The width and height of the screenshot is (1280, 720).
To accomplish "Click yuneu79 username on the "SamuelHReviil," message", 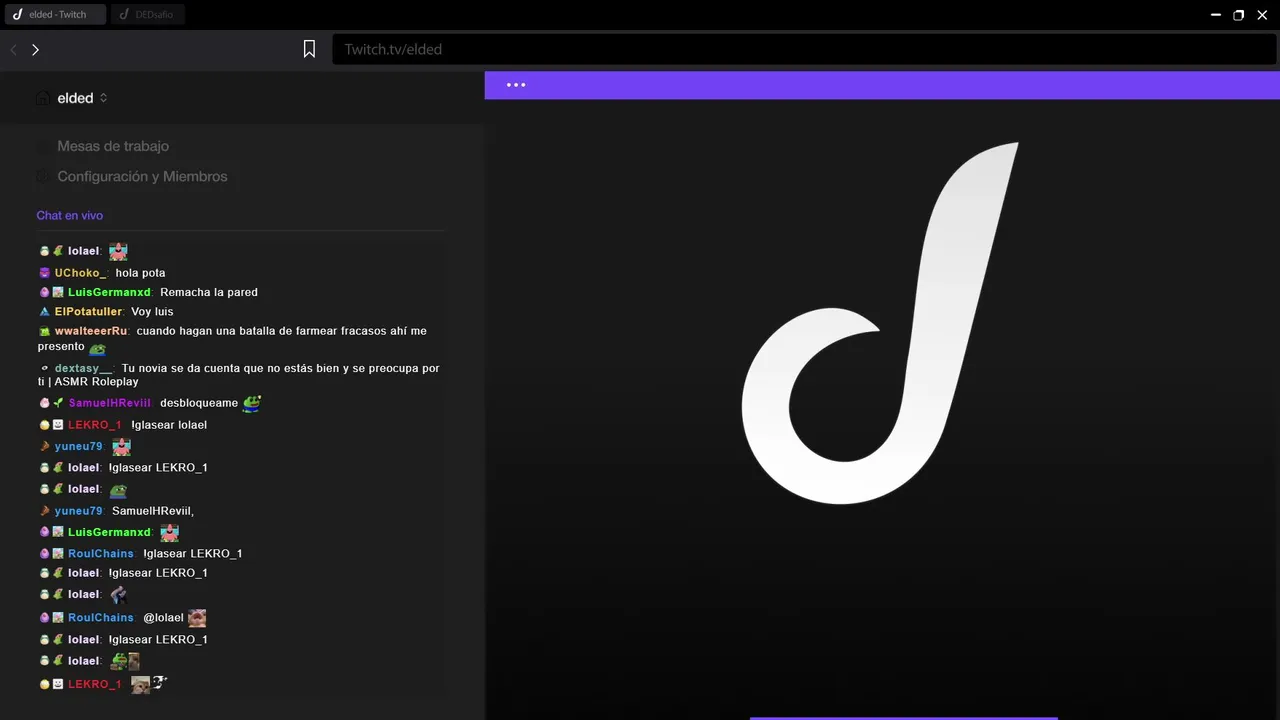I will point(79,511).
